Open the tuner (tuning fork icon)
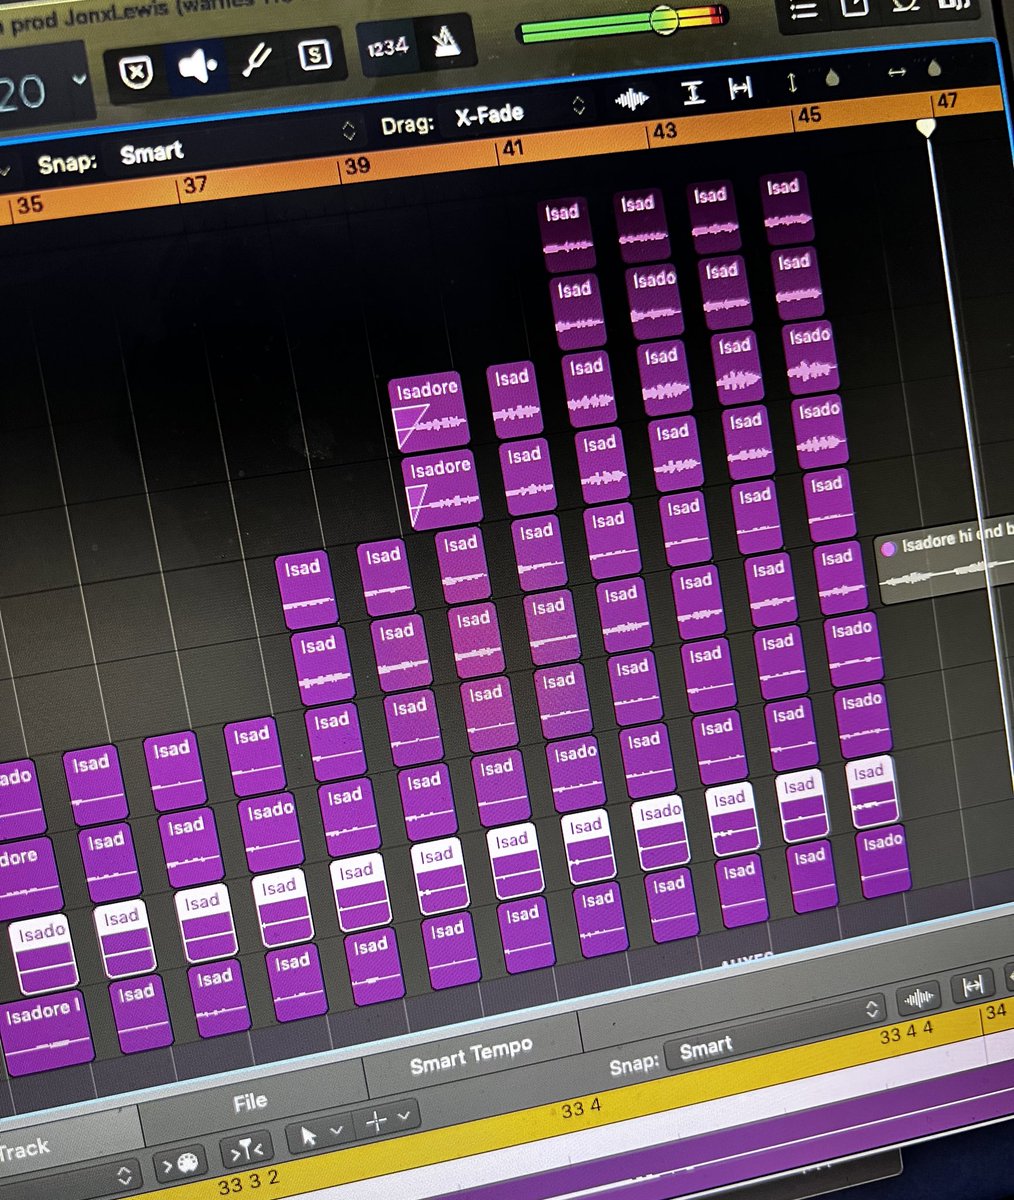Screen dimensions: 1014x1200 (258, 60)
